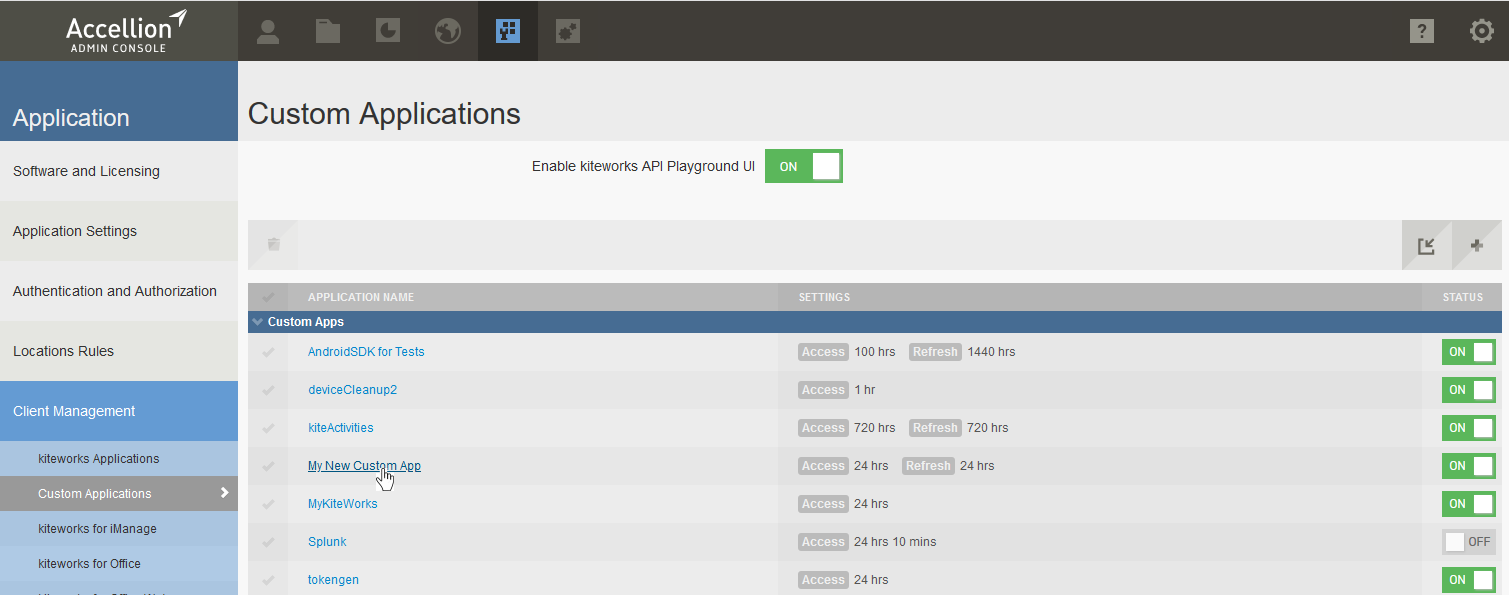Screen dimensions: 1509x595
Task: Click the trash delete icon
Action: click(273, 244)
